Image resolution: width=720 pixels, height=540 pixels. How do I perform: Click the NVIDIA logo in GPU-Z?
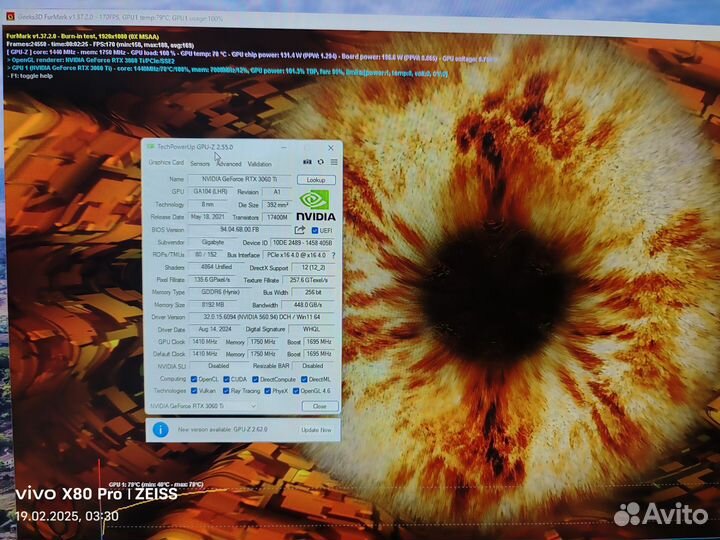tap(316, 205)
